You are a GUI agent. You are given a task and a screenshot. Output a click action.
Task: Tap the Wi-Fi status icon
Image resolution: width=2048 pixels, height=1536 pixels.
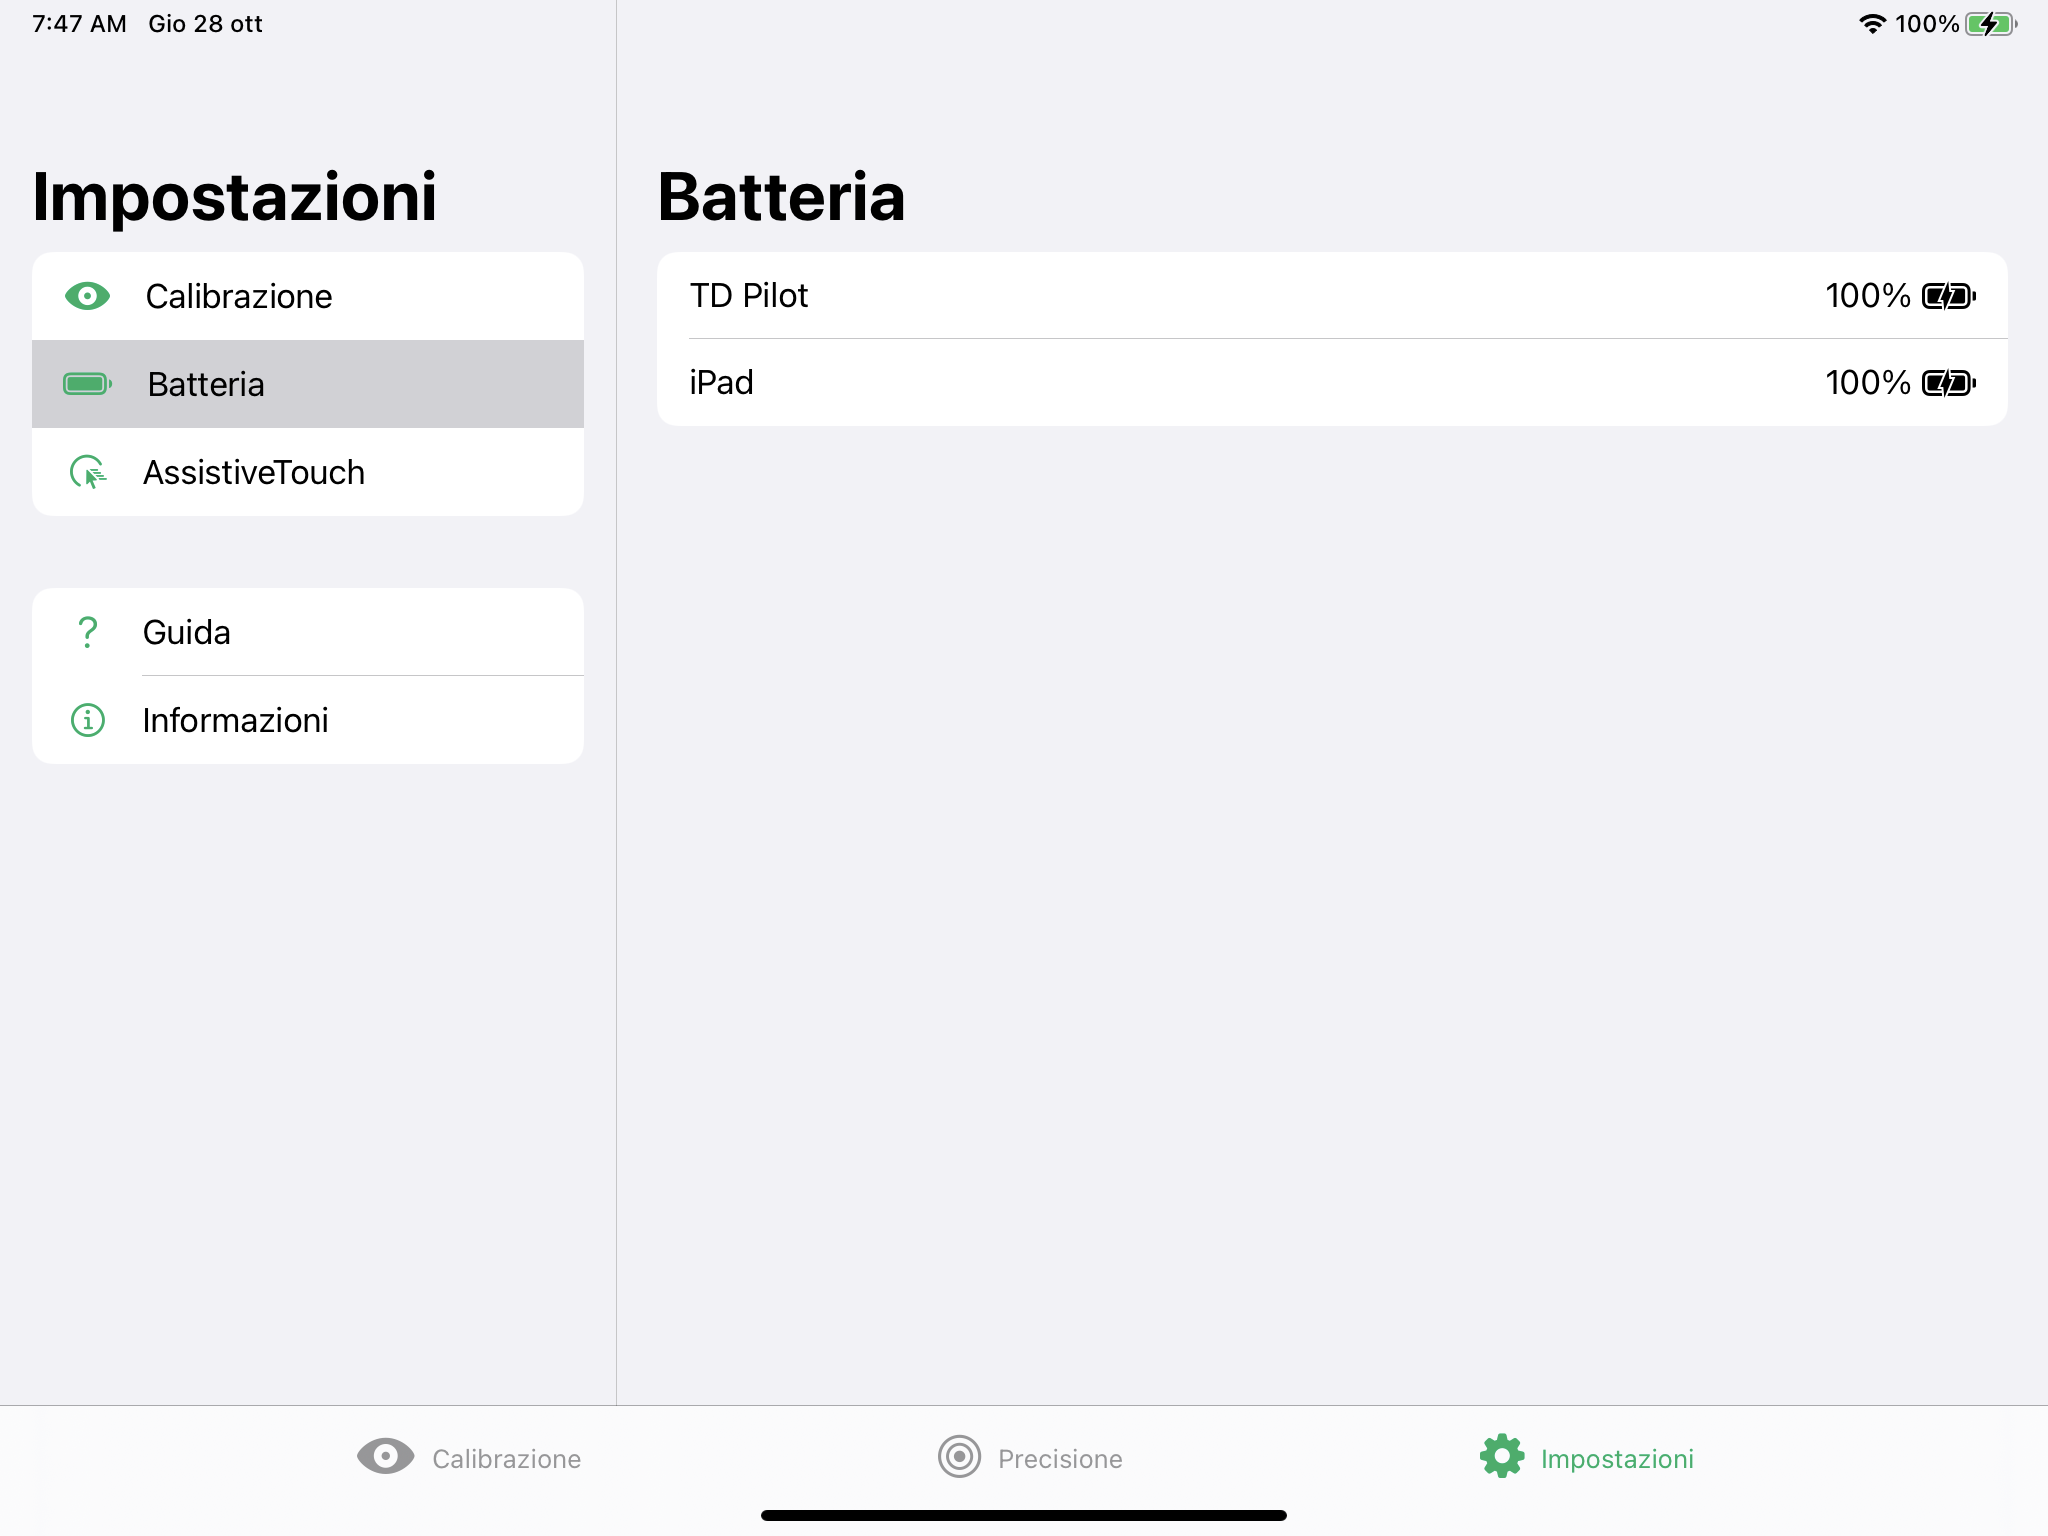1872,24
